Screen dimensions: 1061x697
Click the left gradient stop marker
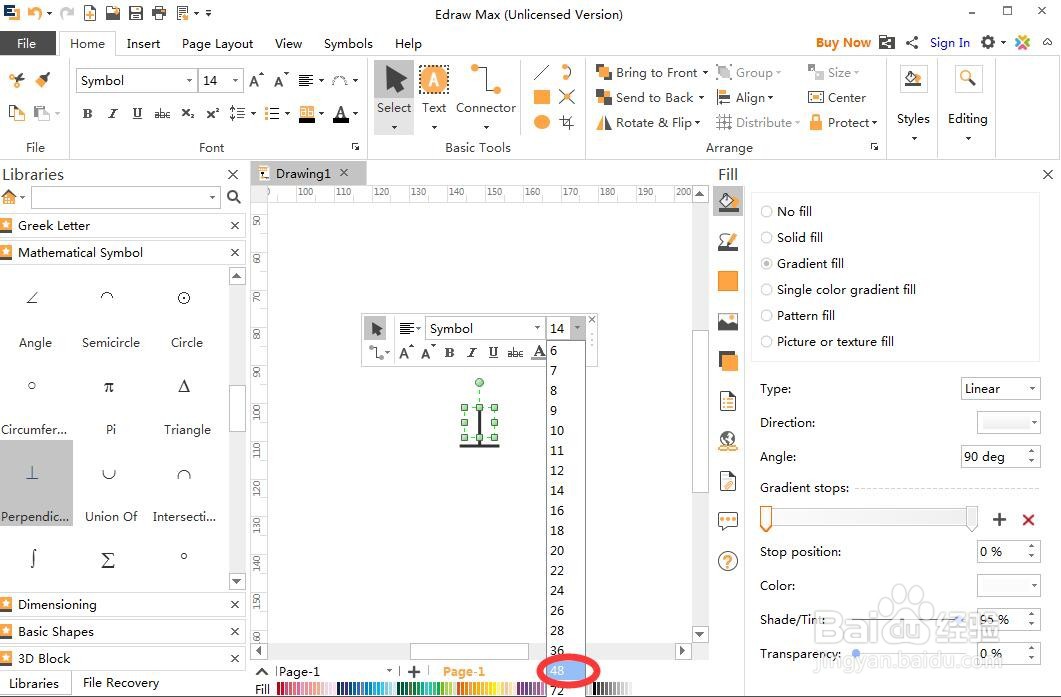765,519
